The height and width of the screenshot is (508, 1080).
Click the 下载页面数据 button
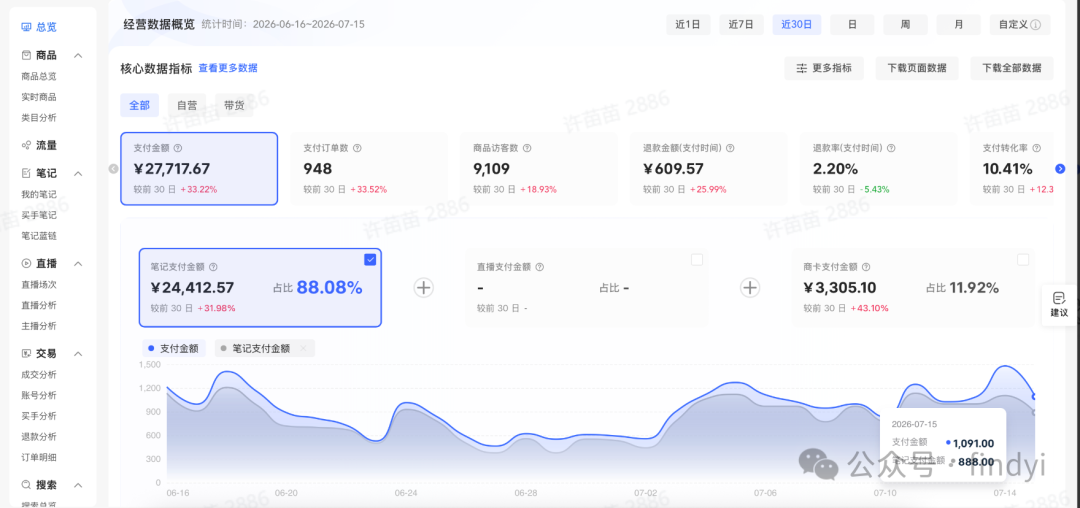917,68
